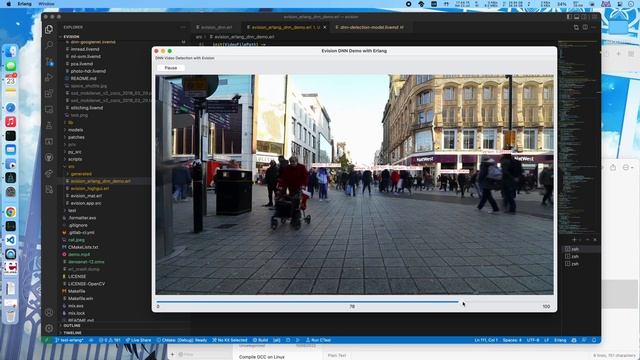The height and width of the screenshot is (360, 640).
Task: Click the remote window indicator in status bar
Action: (47, 340)
